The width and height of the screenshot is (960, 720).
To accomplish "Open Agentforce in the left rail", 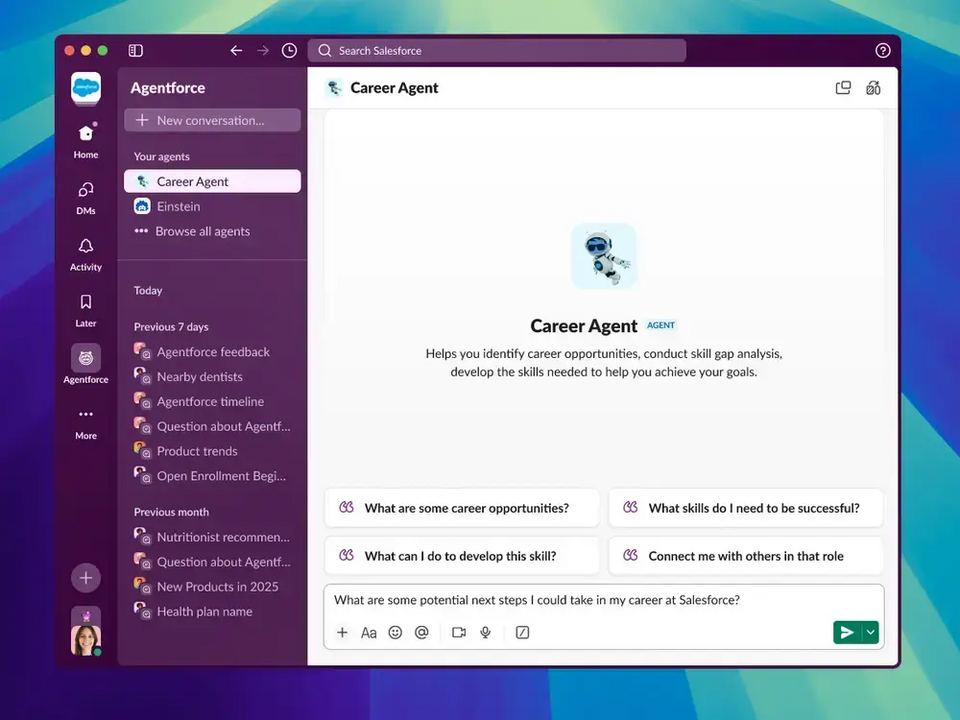I will coord(86,364).
